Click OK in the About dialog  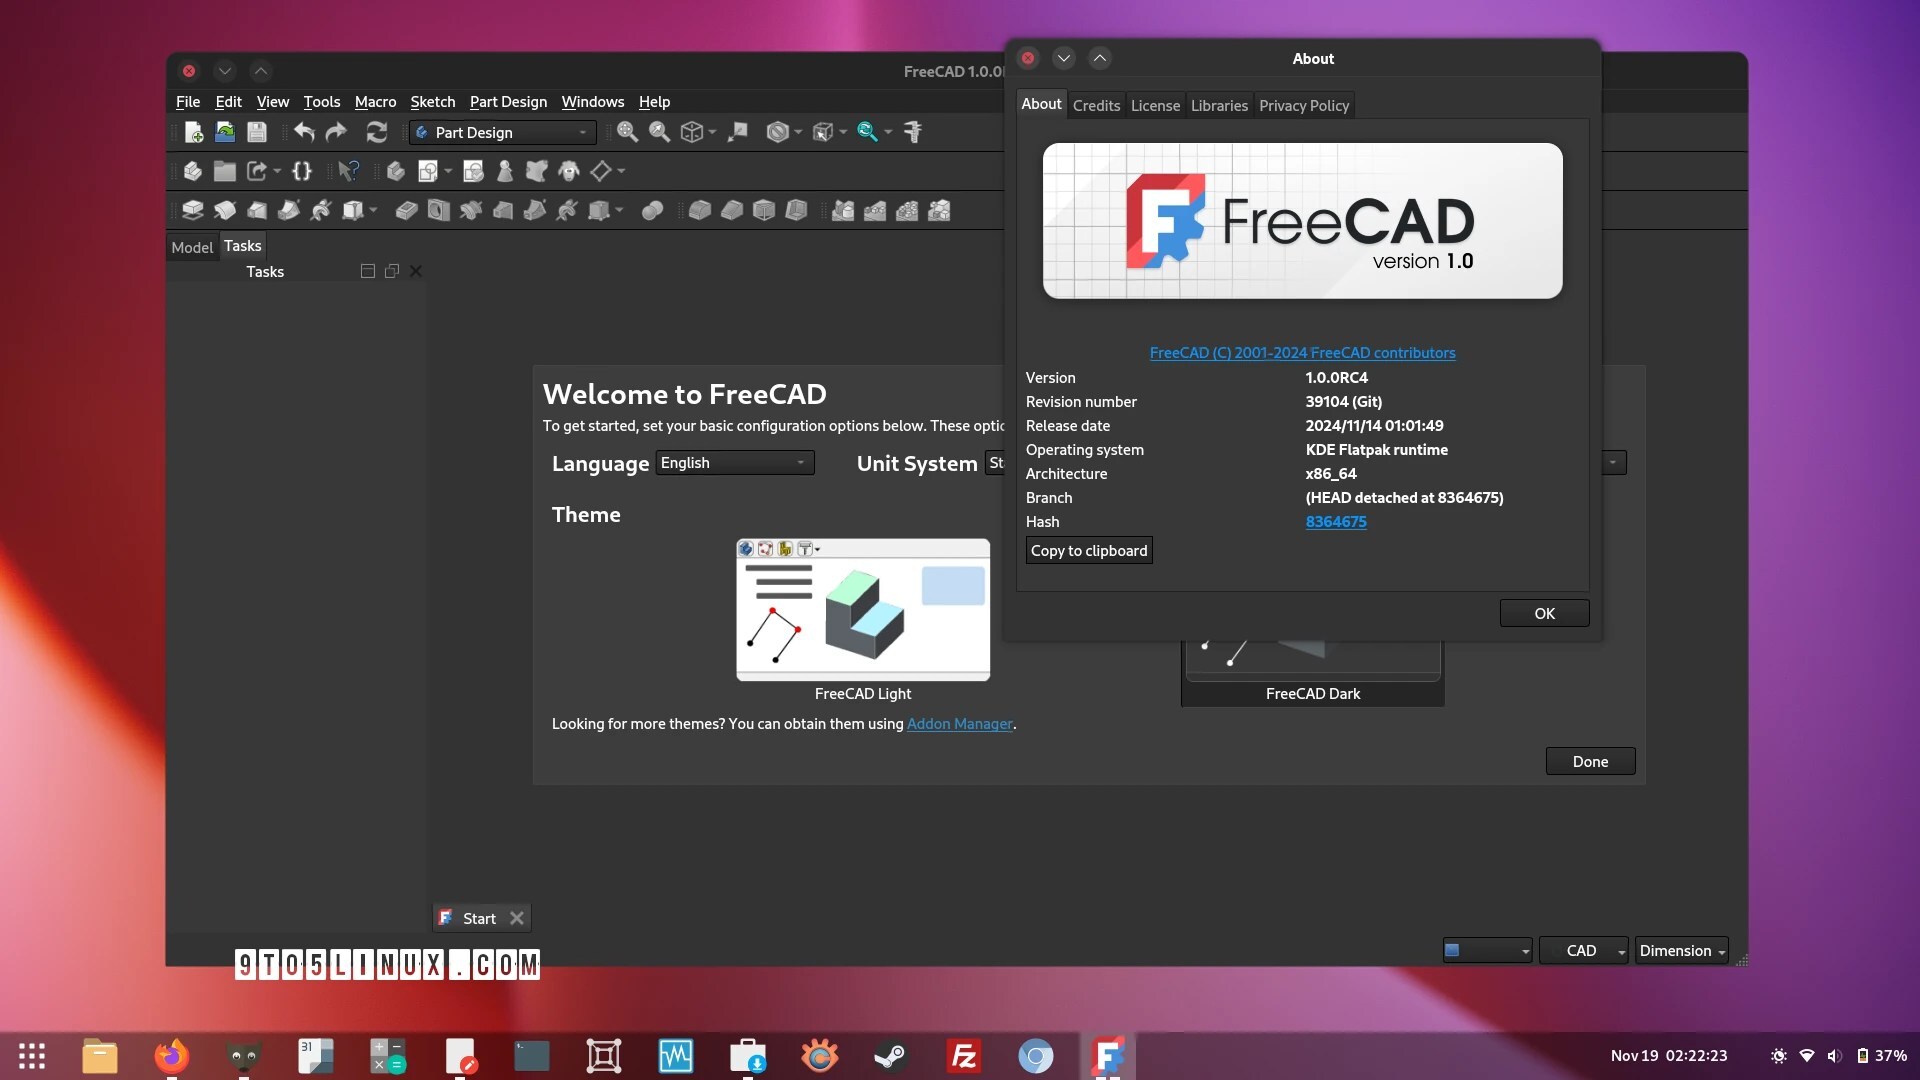pos(1544,613)
